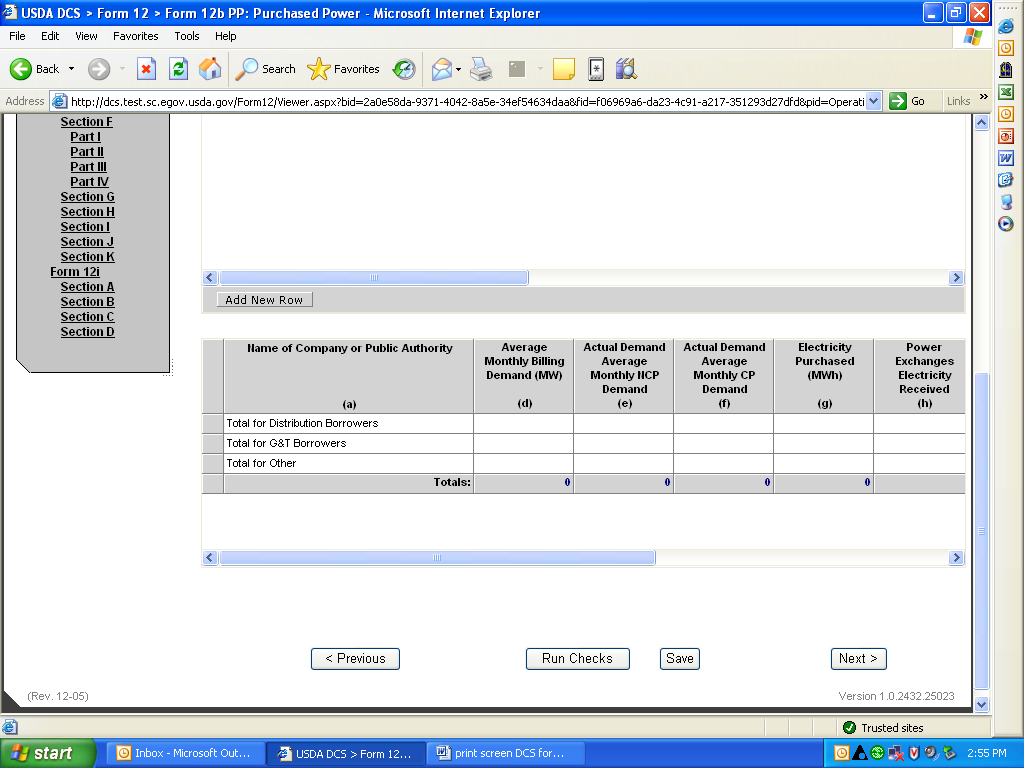
Task: Click the media player icon in side shortcut bar
Action: (1006, 224)
